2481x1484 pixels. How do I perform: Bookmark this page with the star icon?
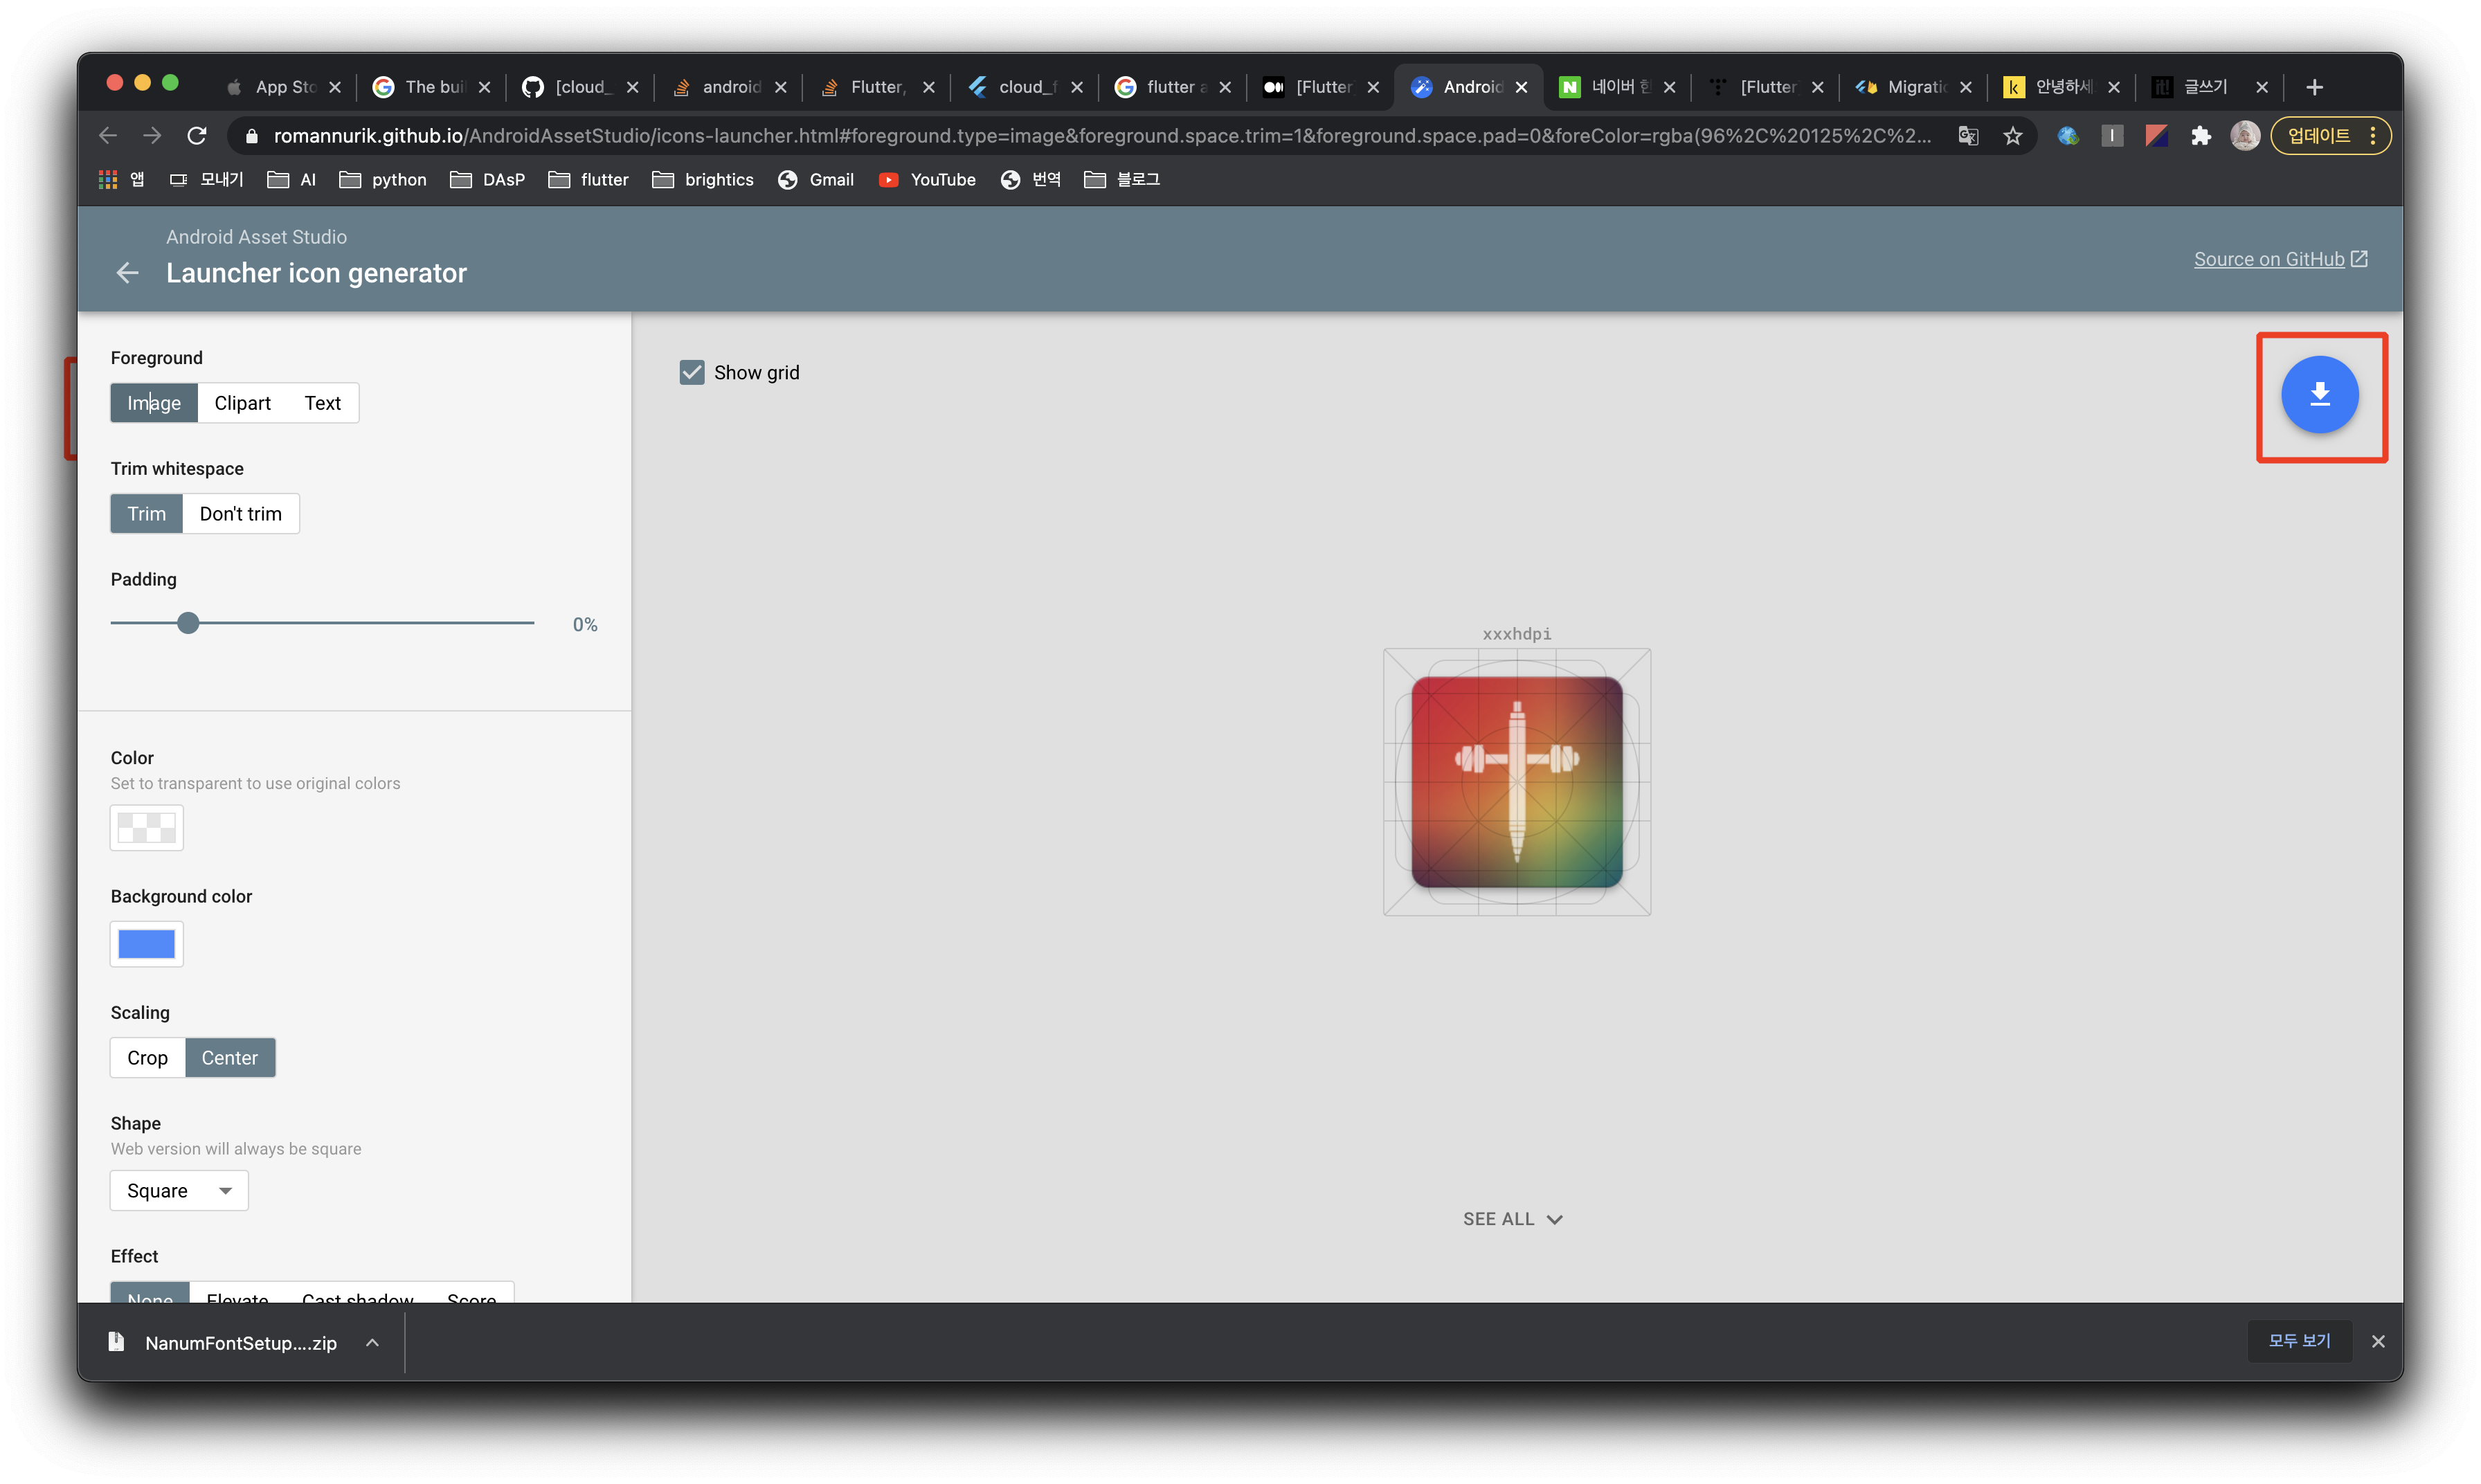pyautogui.click(x=2012, y=136)
